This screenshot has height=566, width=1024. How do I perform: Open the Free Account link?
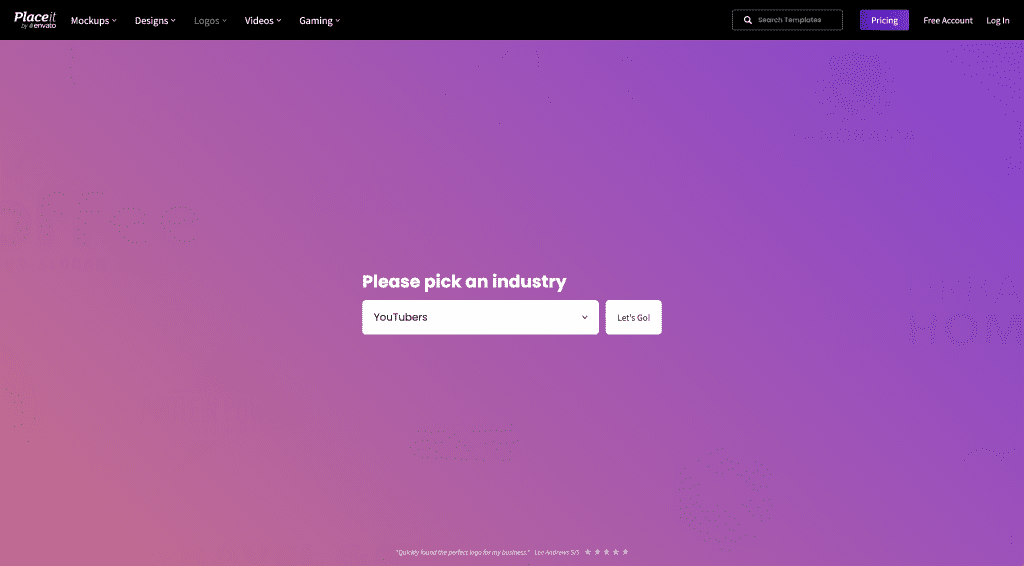coord(947,21)
